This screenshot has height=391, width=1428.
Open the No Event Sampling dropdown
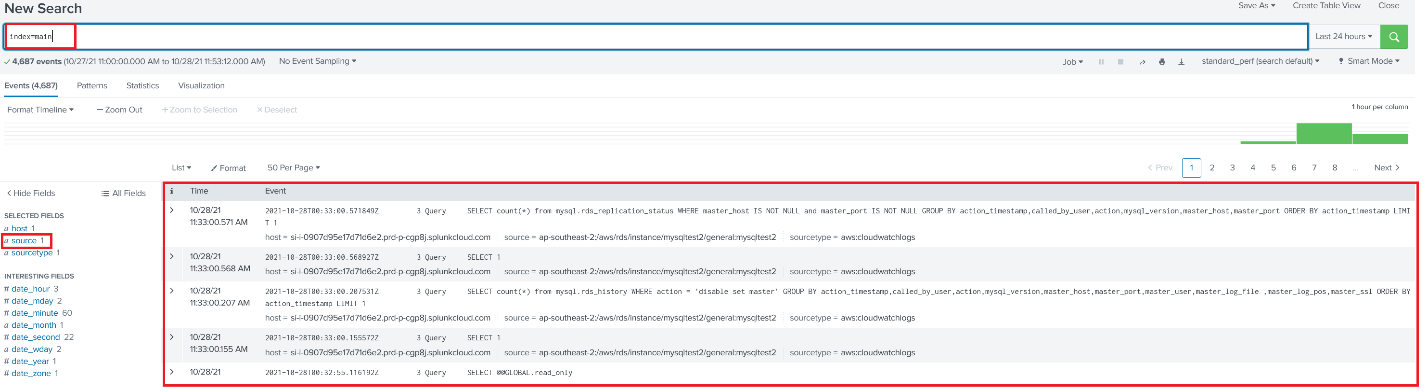[x=317, y=61]
